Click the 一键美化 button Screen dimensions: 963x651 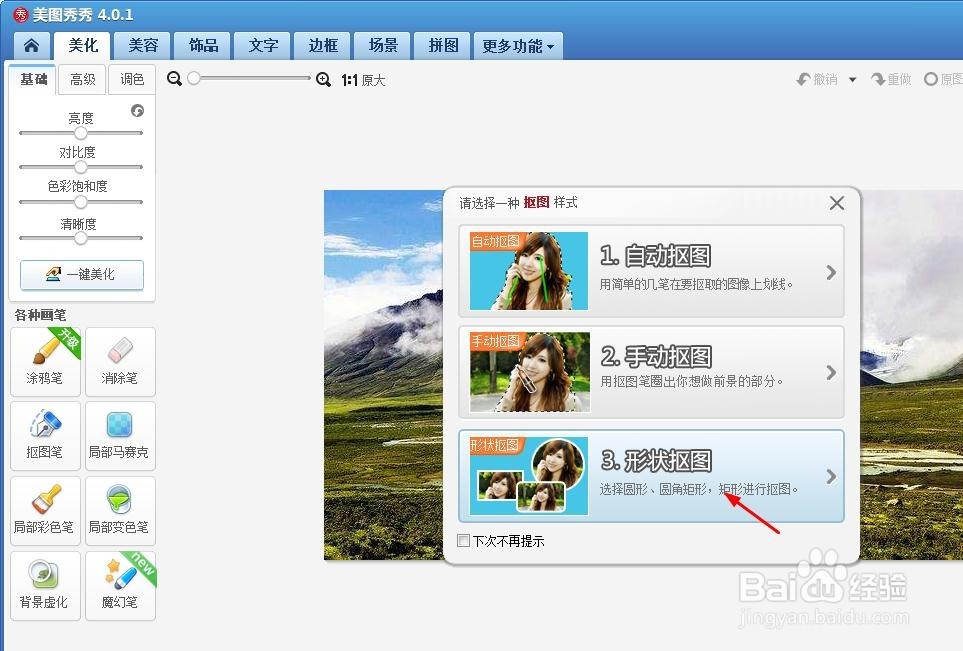click(82, 275)
